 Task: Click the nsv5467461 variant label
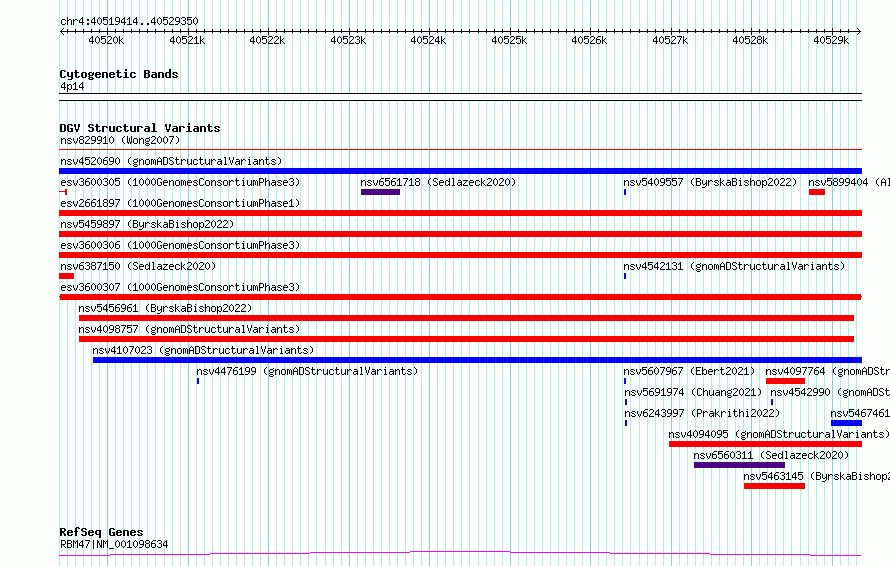(859, 413)
